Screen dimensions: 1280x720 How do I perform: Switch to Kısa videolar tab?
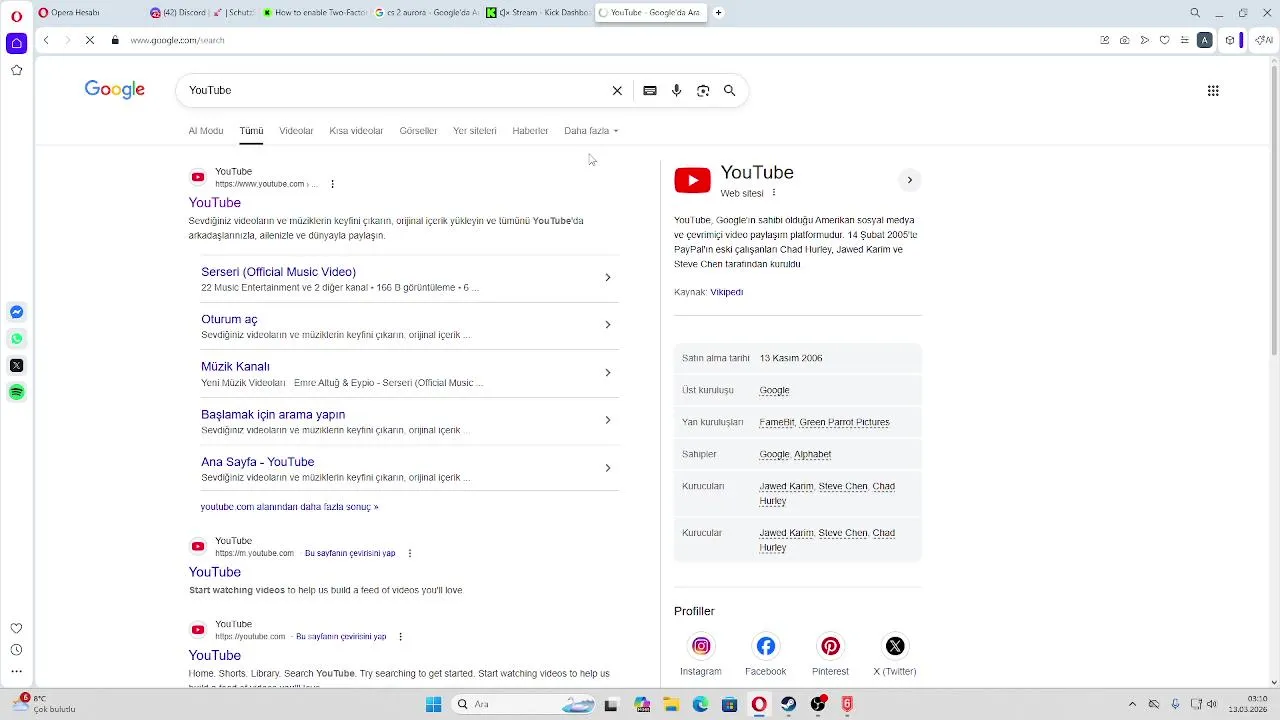point(356,131)
